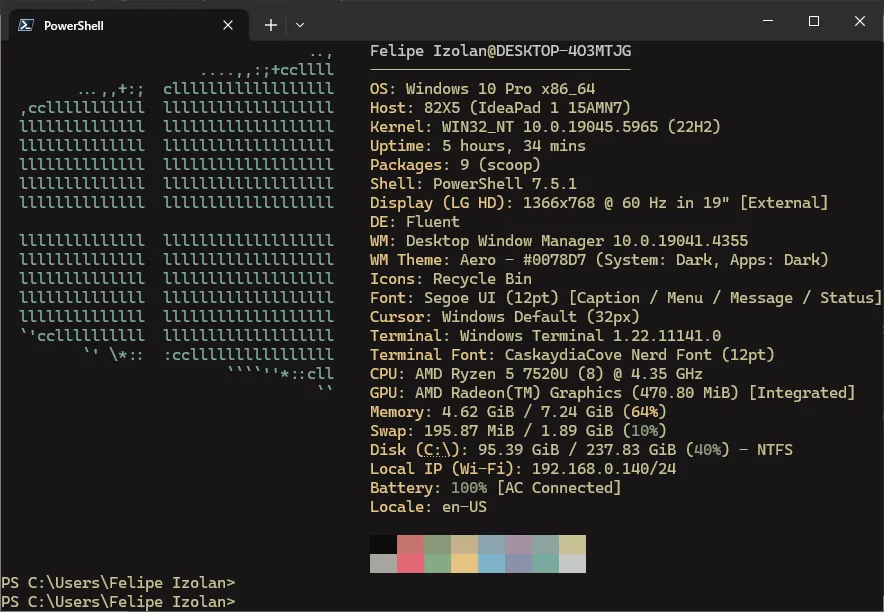Click the 'Uptime: 5 hours, 34 mins' line

[478, 146]
